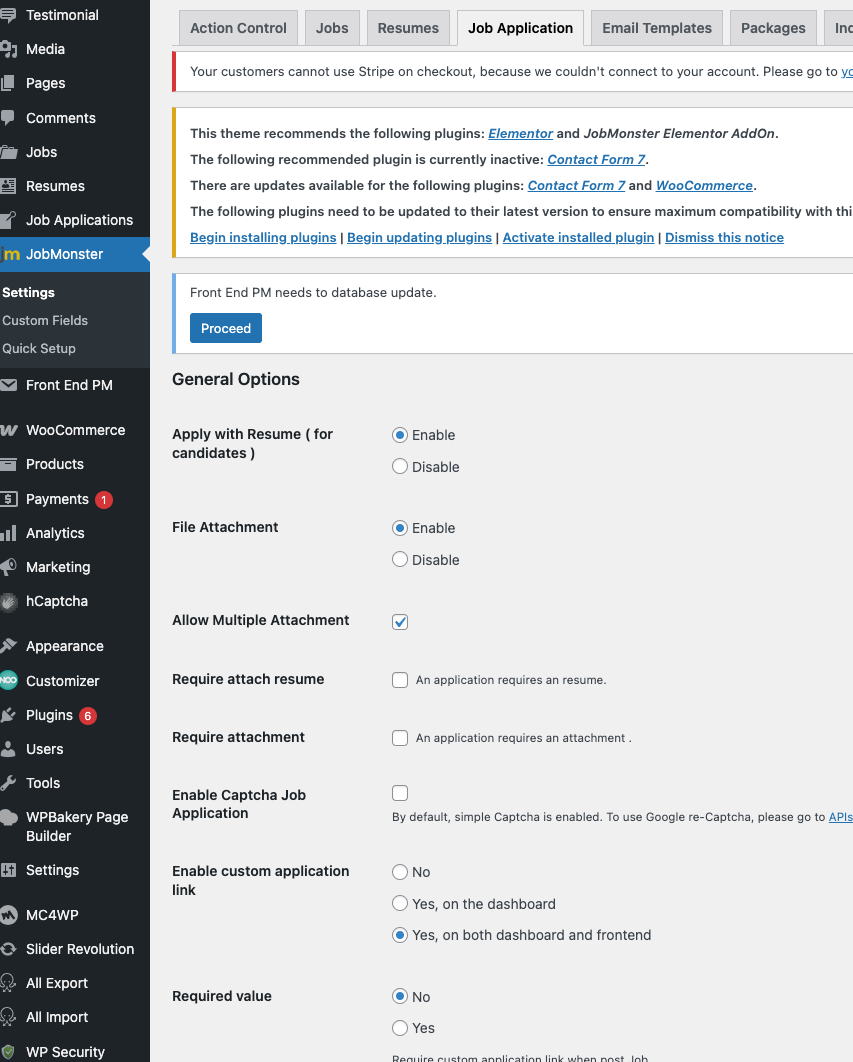Click the Comments bubble icon
Image resolution: width=853 pixels, height=1062 pixels.
pos(8,118)
